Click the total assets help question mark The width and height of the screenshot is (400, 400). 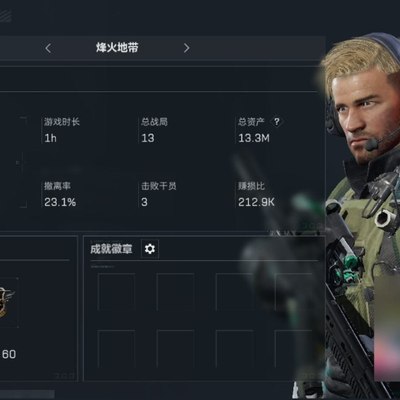pos(277,122)
